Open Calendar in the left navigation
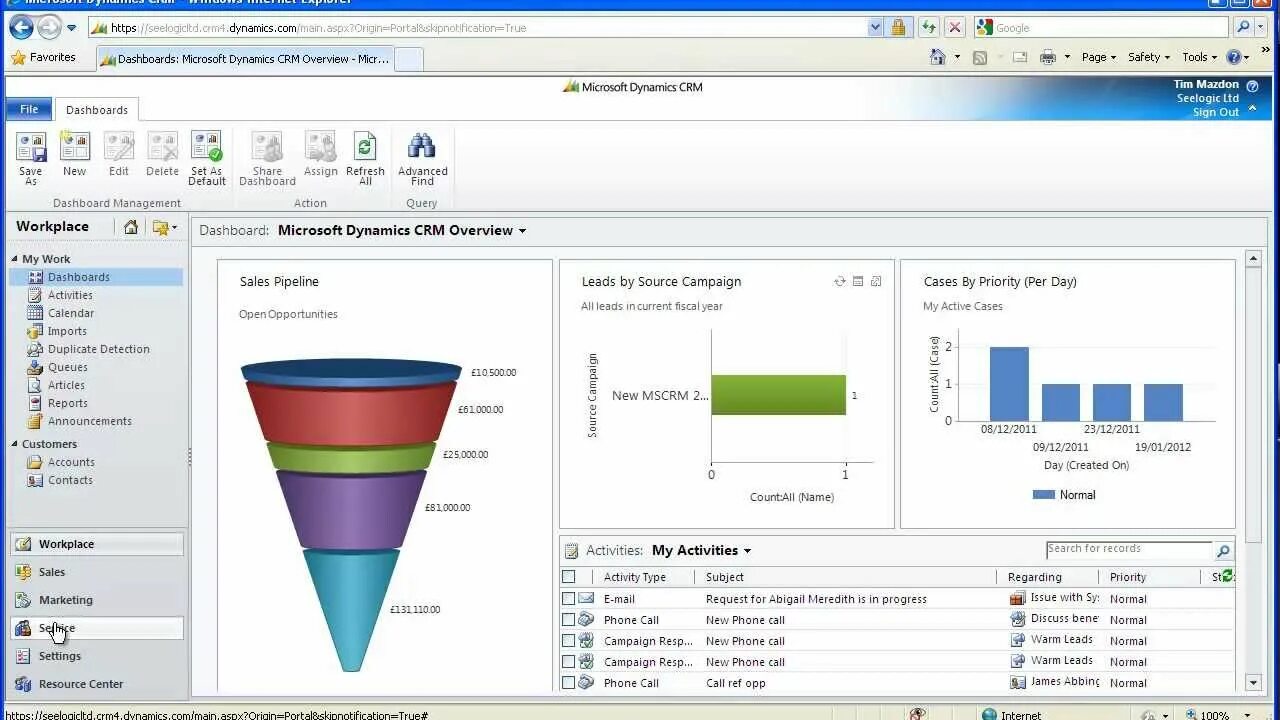This screenshot has height=720, width=1280. point(71,313)
